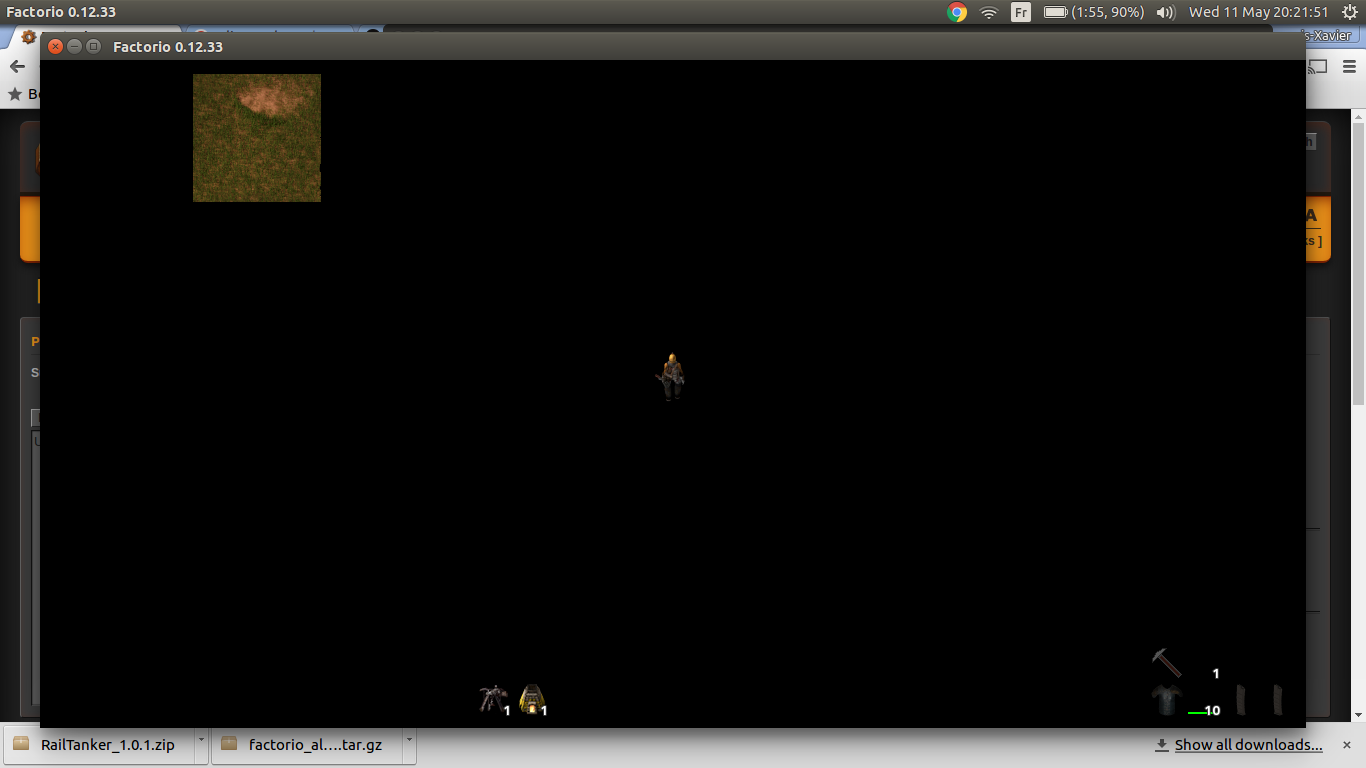Click the armor slot icon

pos(1166,700)
